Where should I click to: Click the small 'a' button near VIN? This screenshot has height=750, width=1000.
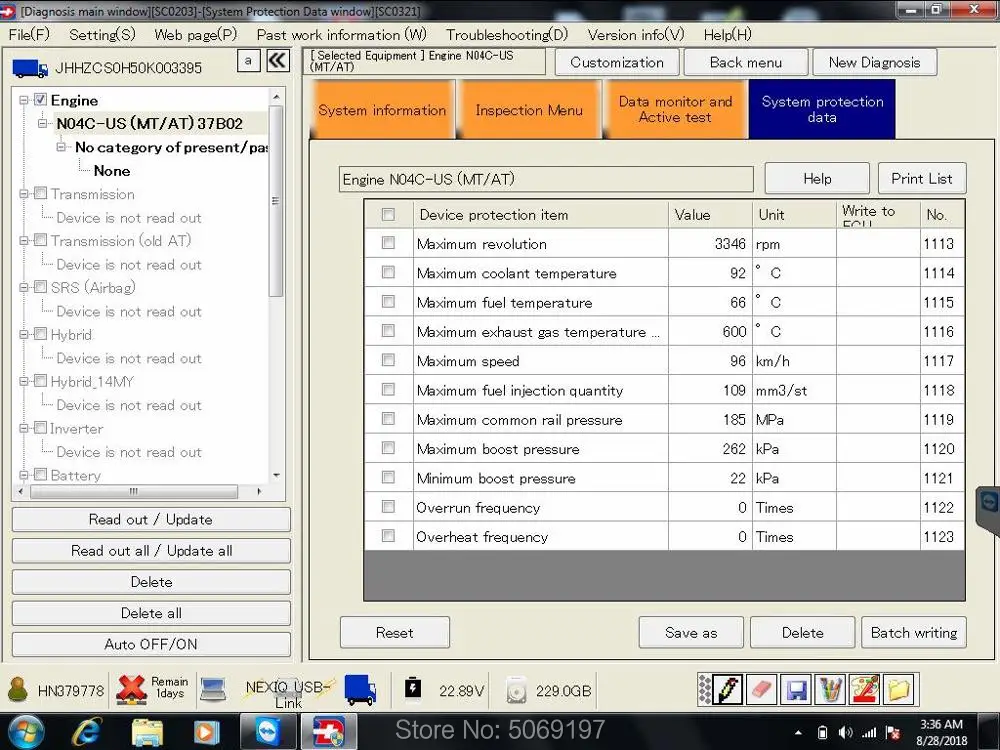248,61
